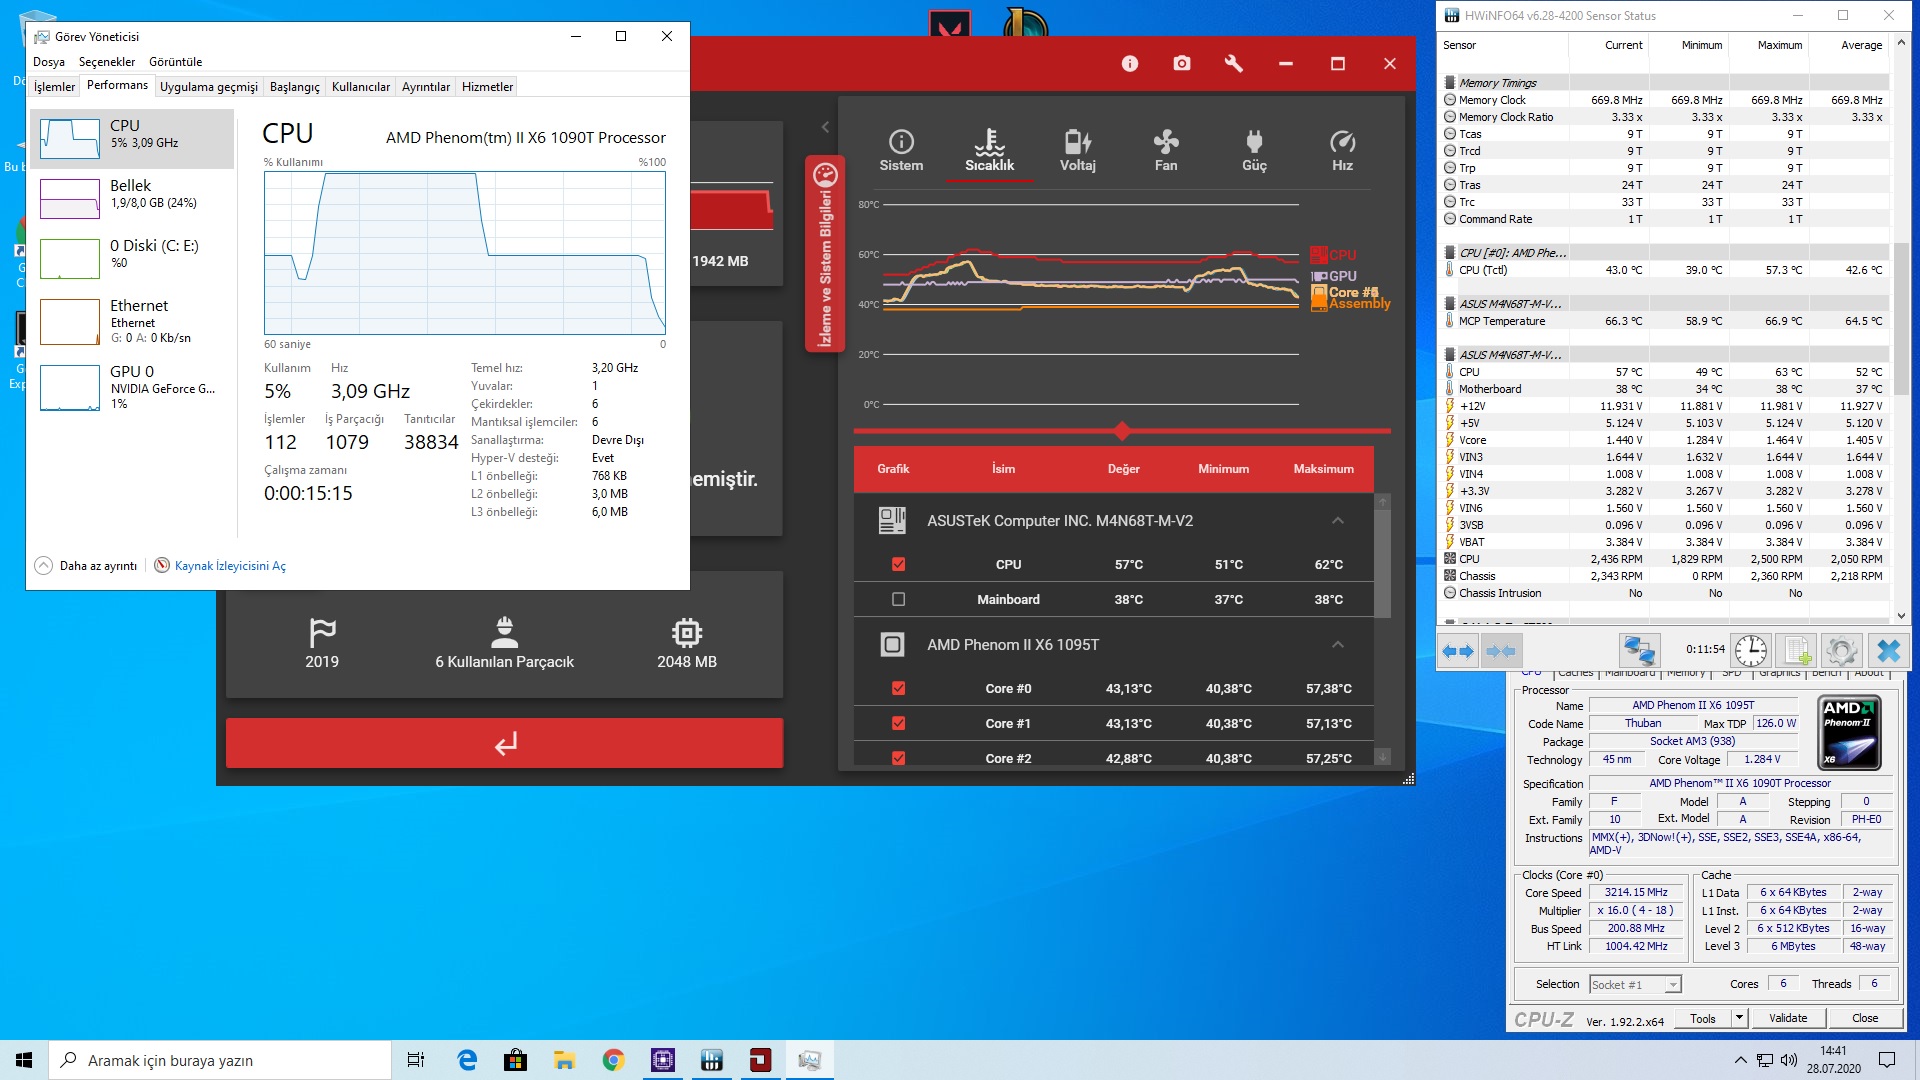Open File Explorer from the taskbar
This screenshot has height=1080, width=1920.
pos(565,1060)
